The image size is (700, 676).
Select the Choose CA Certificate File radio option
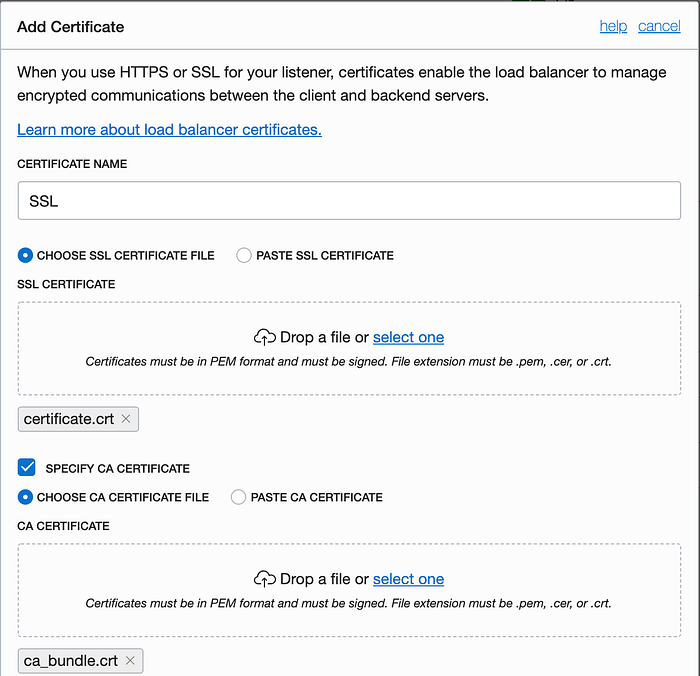(25, 497)
